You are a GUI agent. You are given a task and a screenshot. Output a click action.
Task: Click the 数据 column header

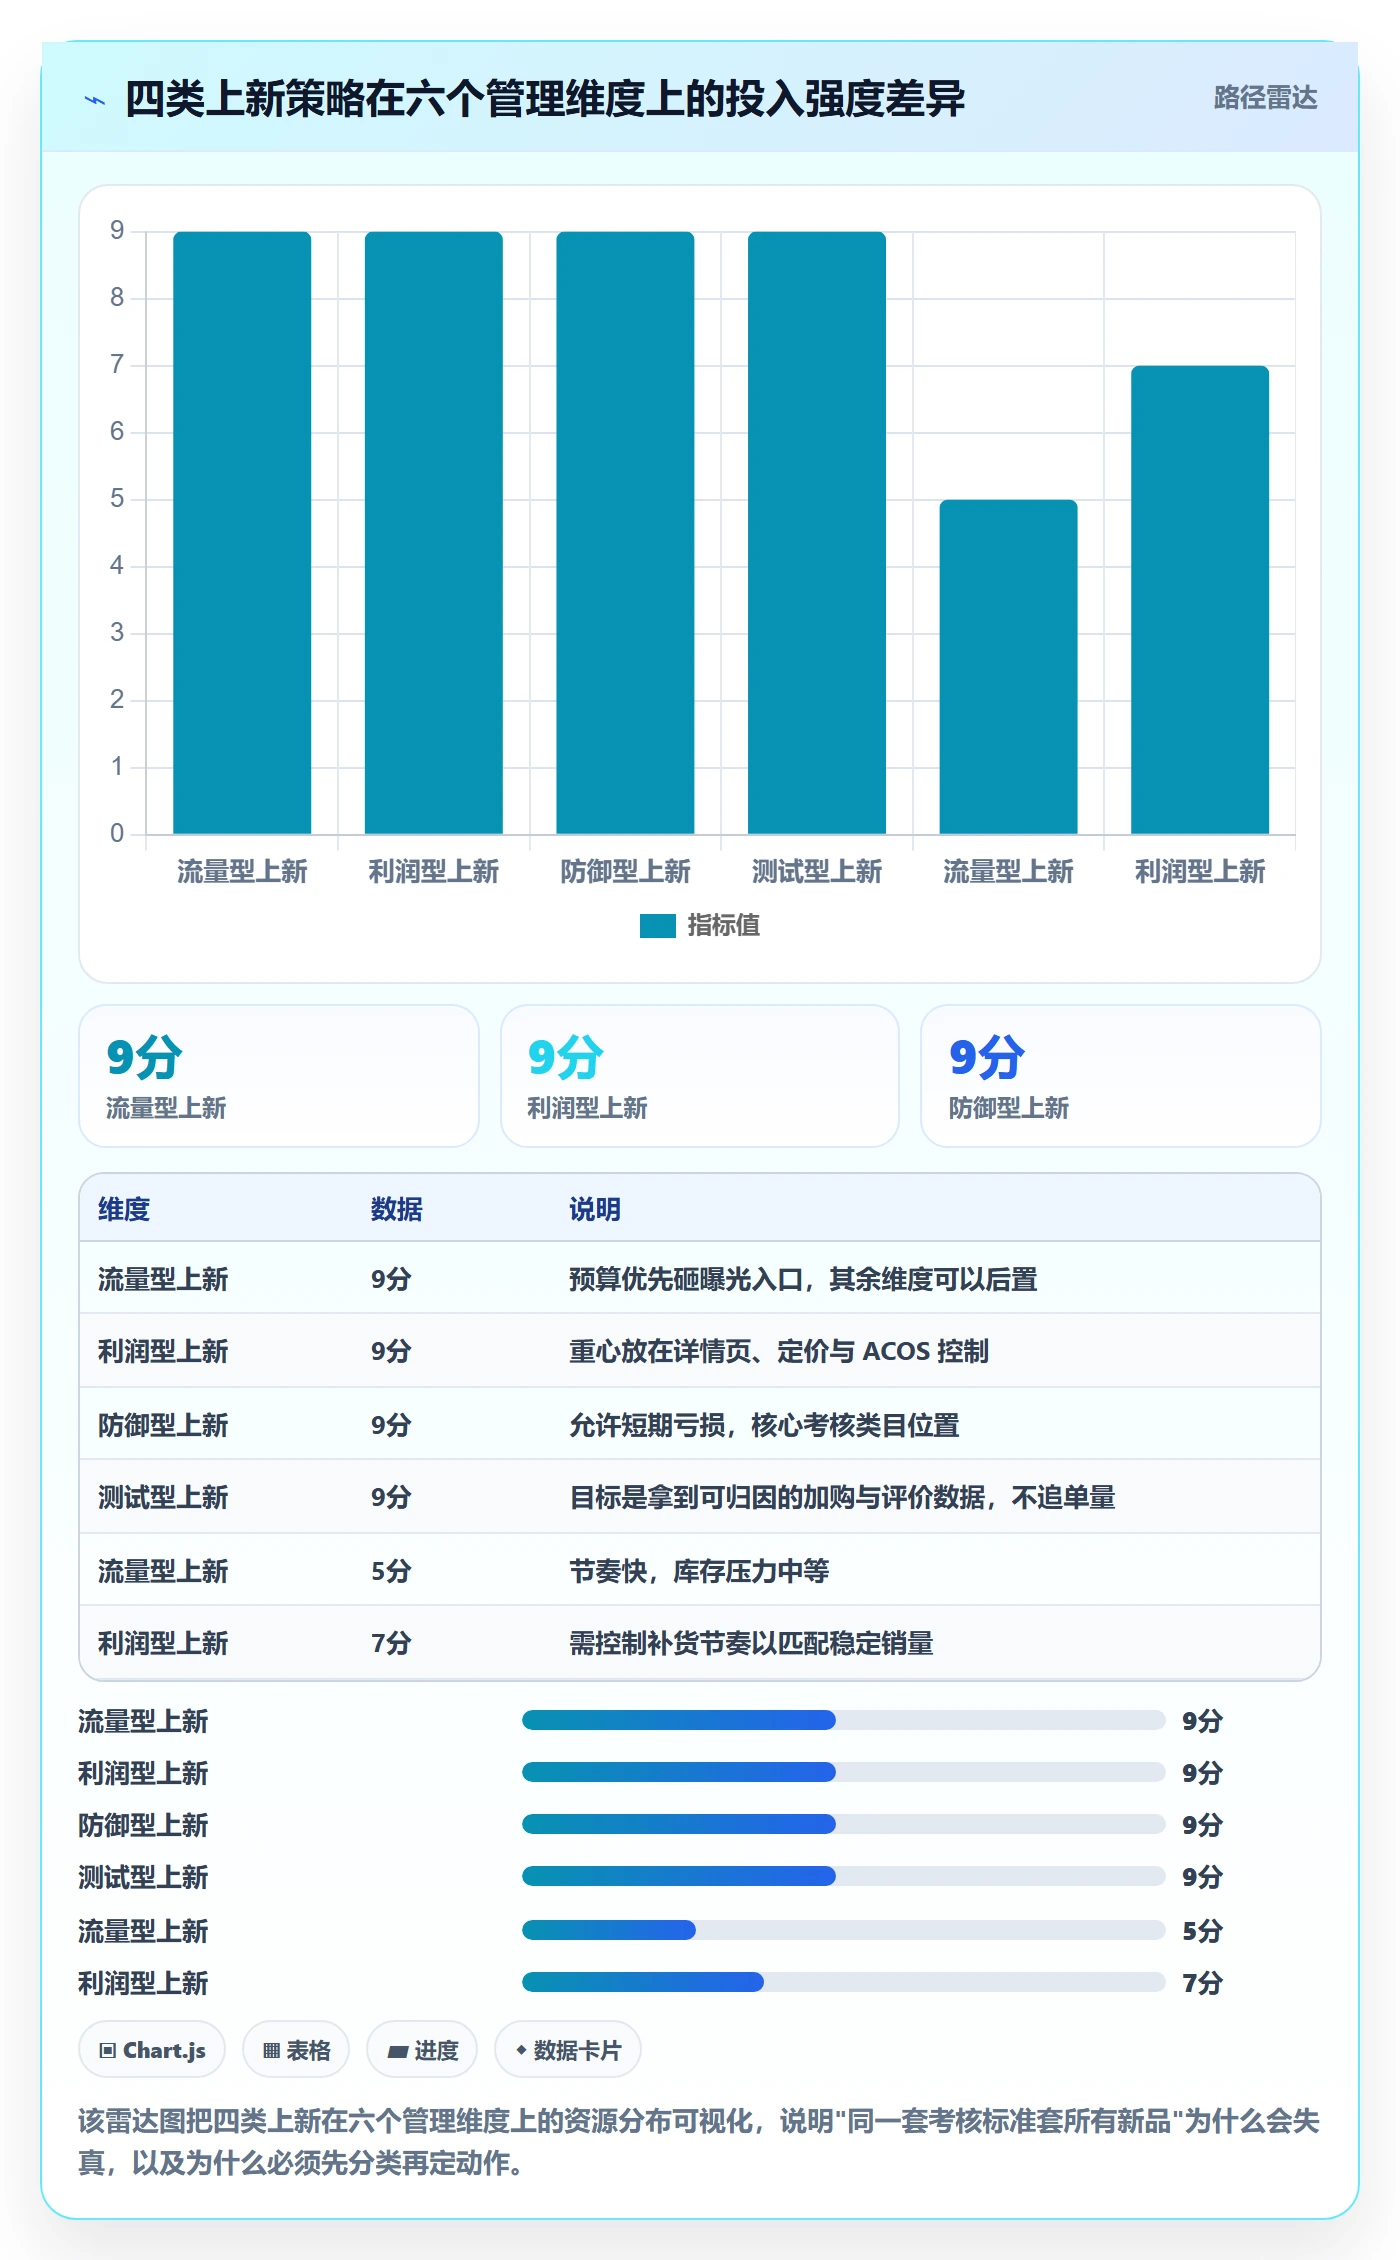click(396, 1209)
